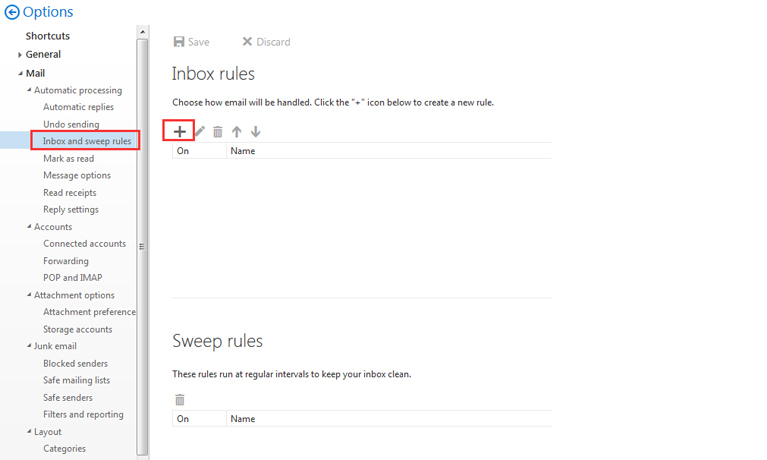The height and width of the screenshot is (460, 767).
Task: Go back using the Options back arrow
Action: pyautogui.click(x=12, y=12)
